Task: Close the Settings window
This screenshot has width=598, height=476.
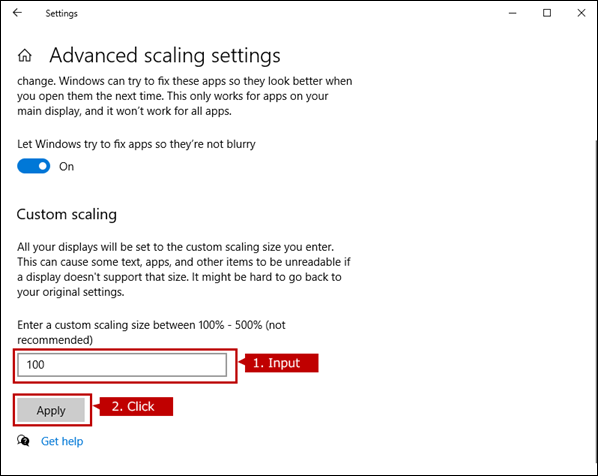Action: (581, 13)
